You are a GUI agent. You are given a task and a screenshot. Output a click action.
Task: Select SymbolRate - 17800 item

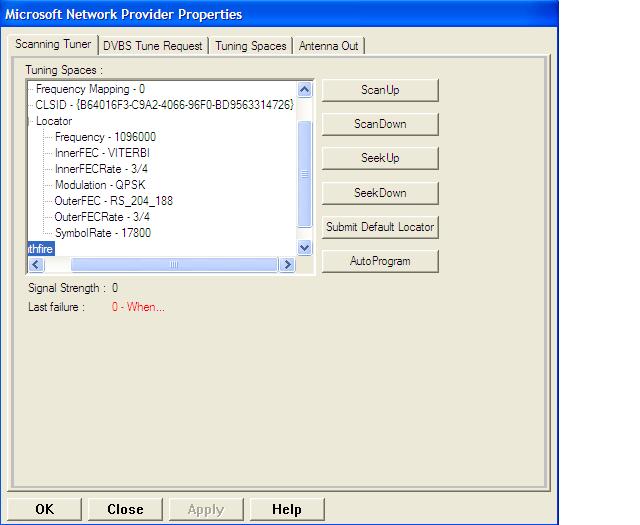pyautogui.click(x=103, y=233)
